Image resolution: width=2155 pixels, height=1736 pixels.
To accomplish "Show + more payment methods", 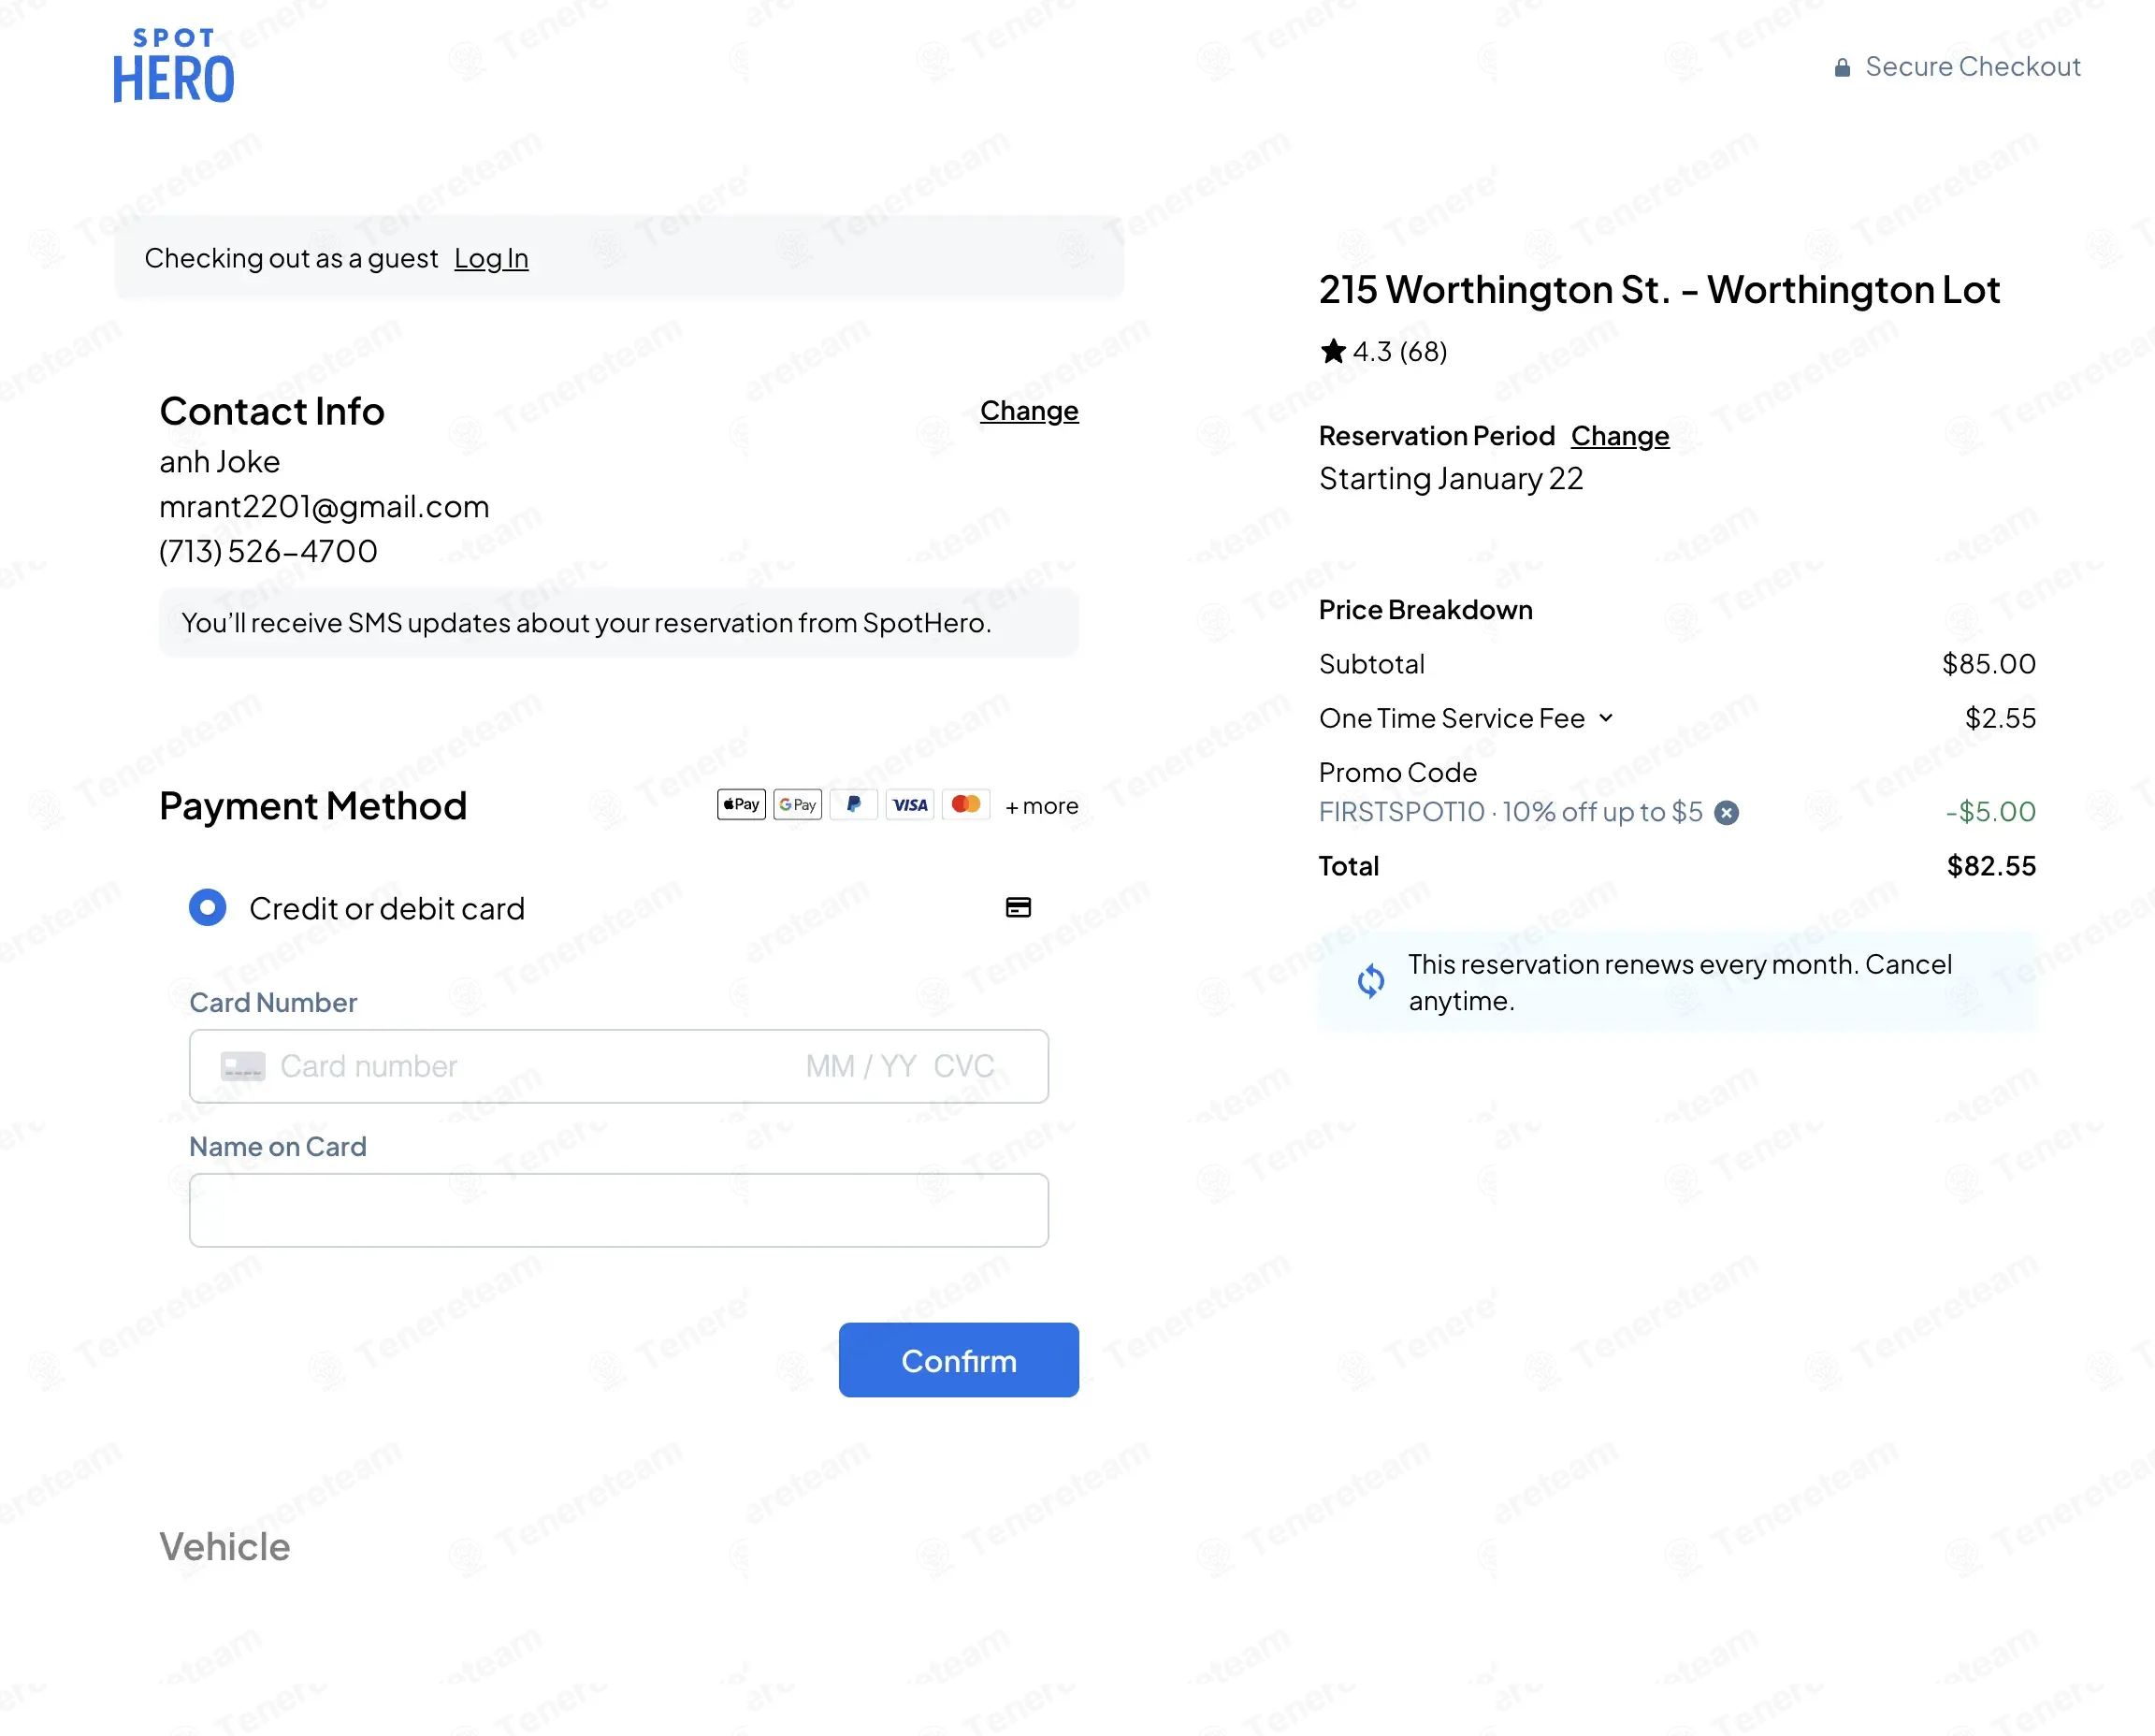I will click(1041, 806).
